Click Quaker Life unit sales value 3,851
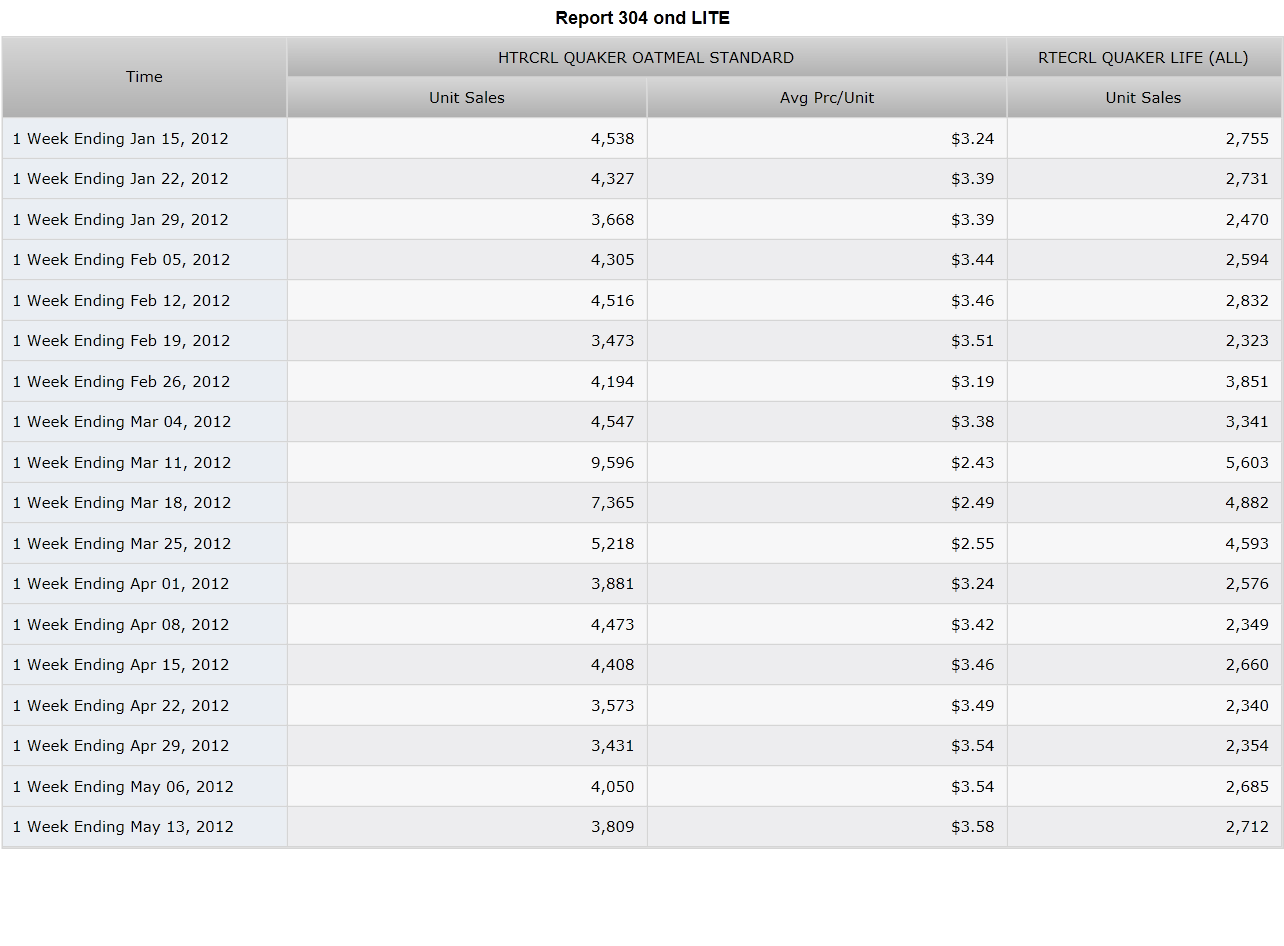 click(x=1247, y=382)
